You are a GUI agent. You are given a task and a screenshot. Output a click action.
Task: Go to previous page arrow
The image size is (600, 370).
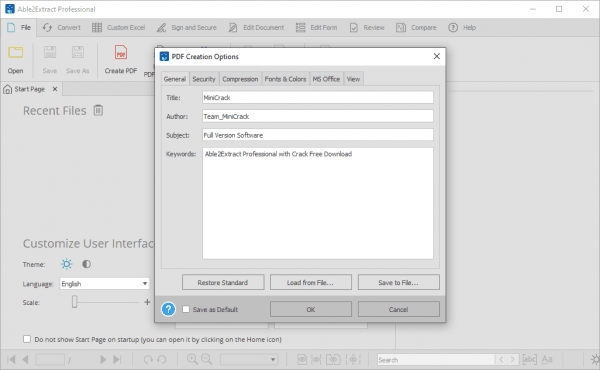click(x=26, y=359)
